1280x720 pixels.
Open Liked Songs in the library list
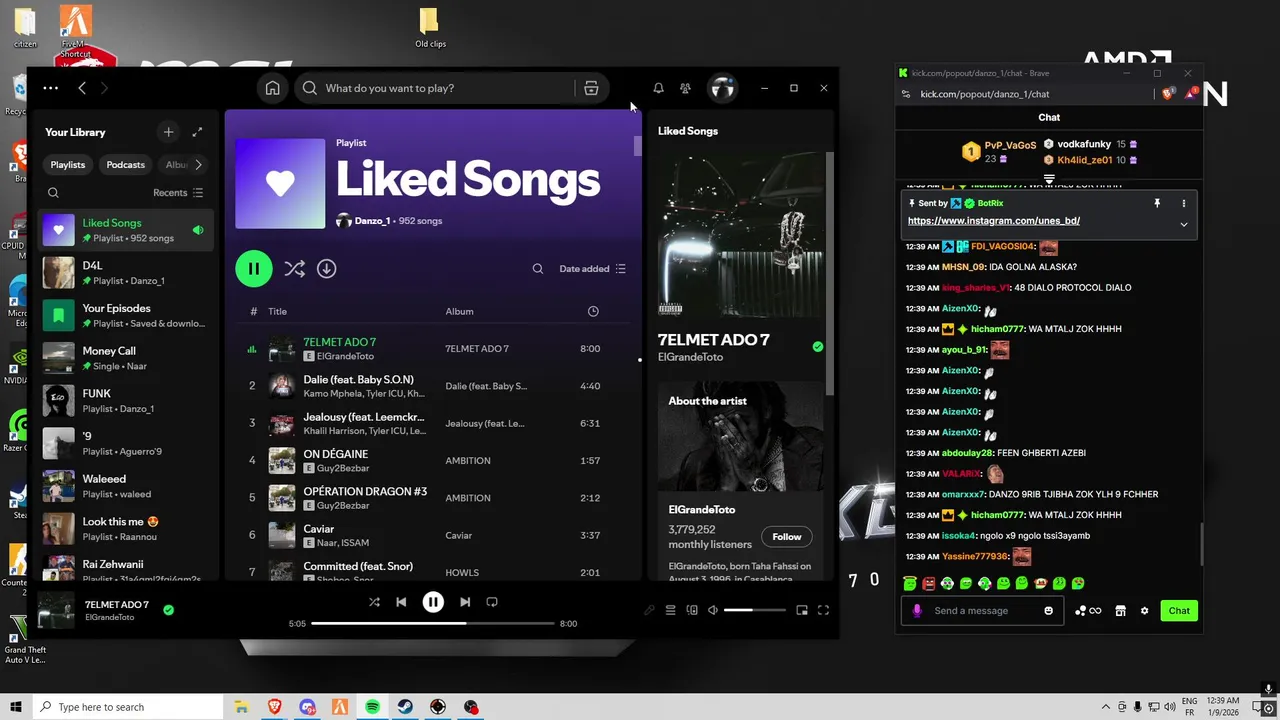click(125, 231)
